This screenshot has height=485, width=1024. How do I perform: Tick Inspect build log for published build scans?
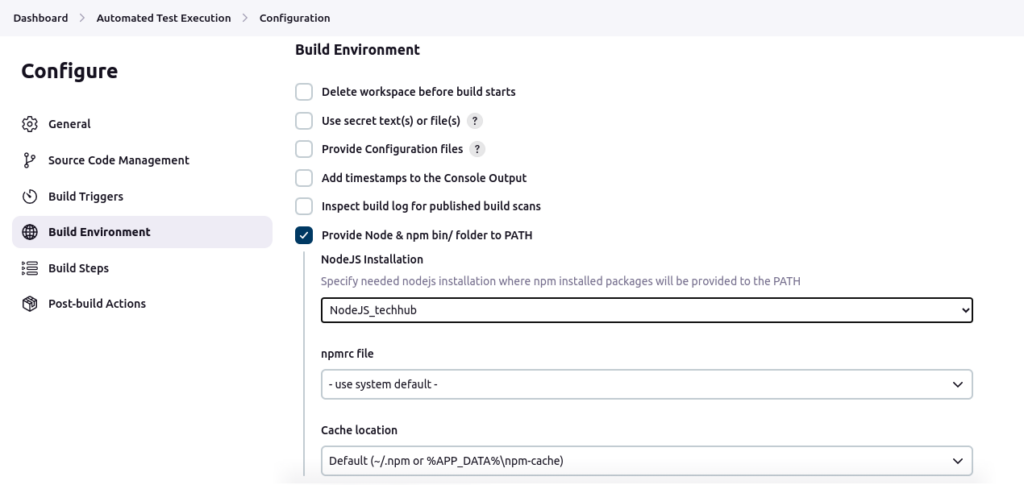point(304,206)
